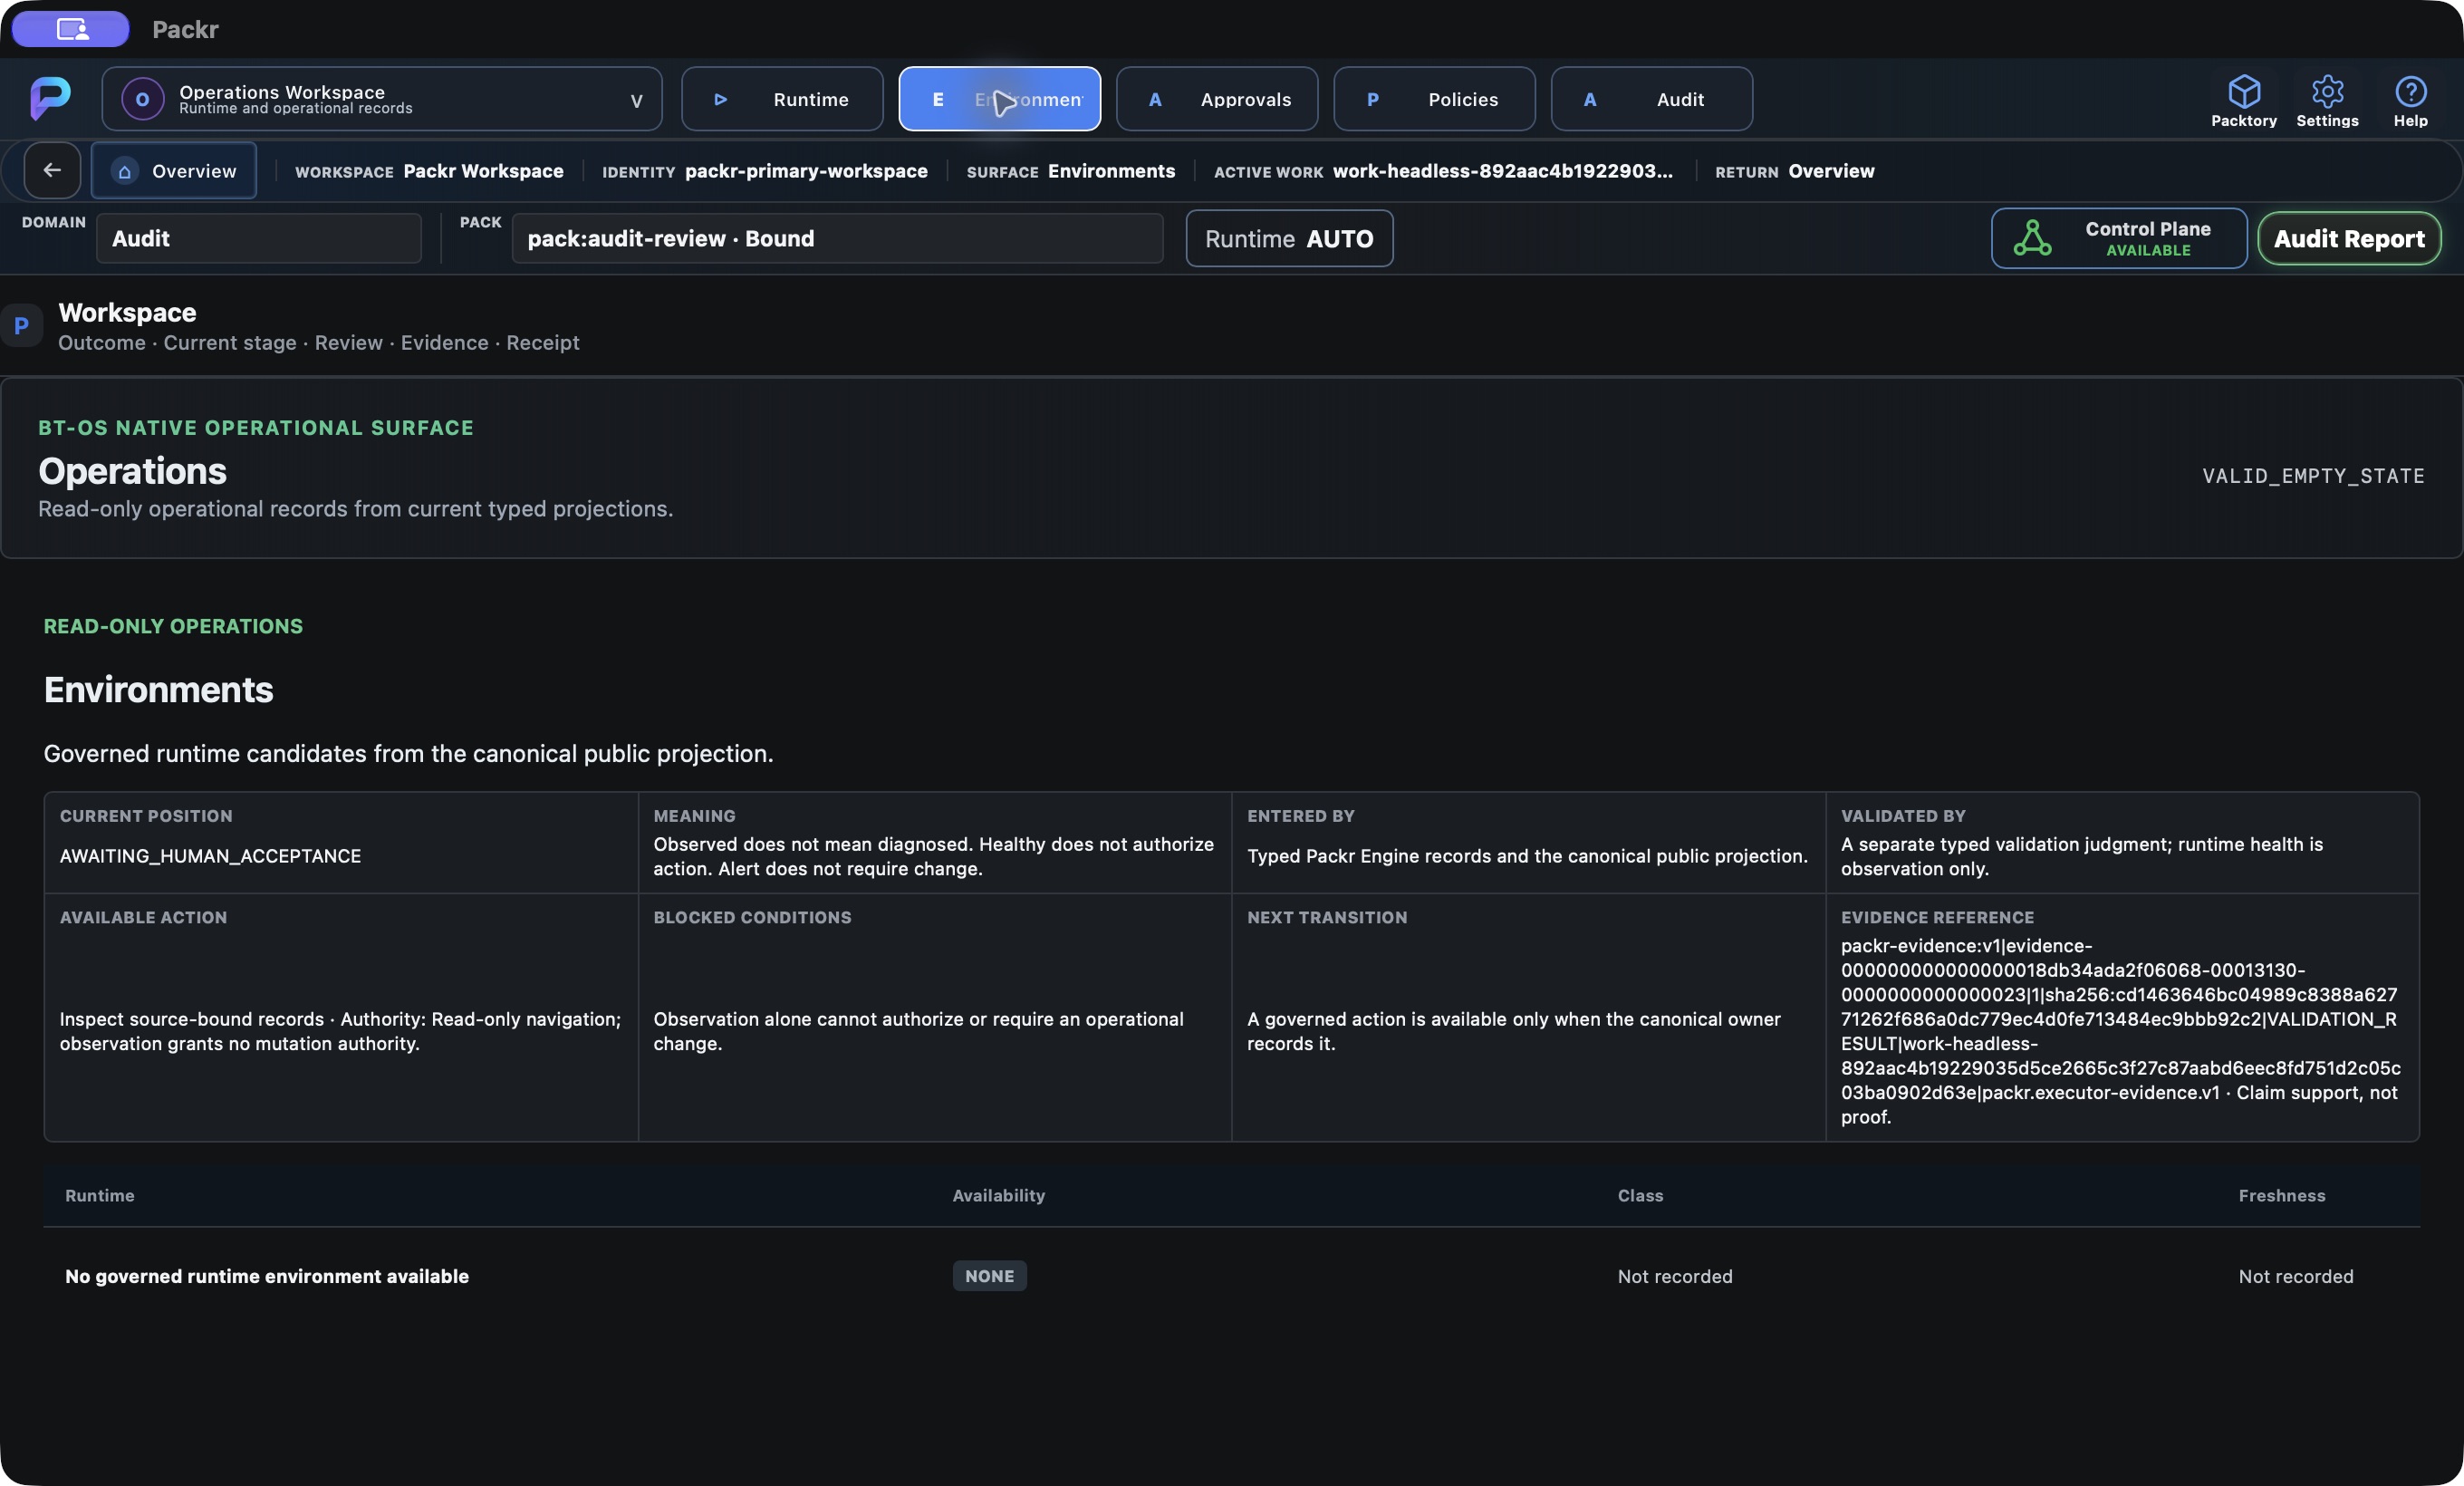Click the Freshness column header
The image size is (2464, 1486).
[x=2281, y=1195]
